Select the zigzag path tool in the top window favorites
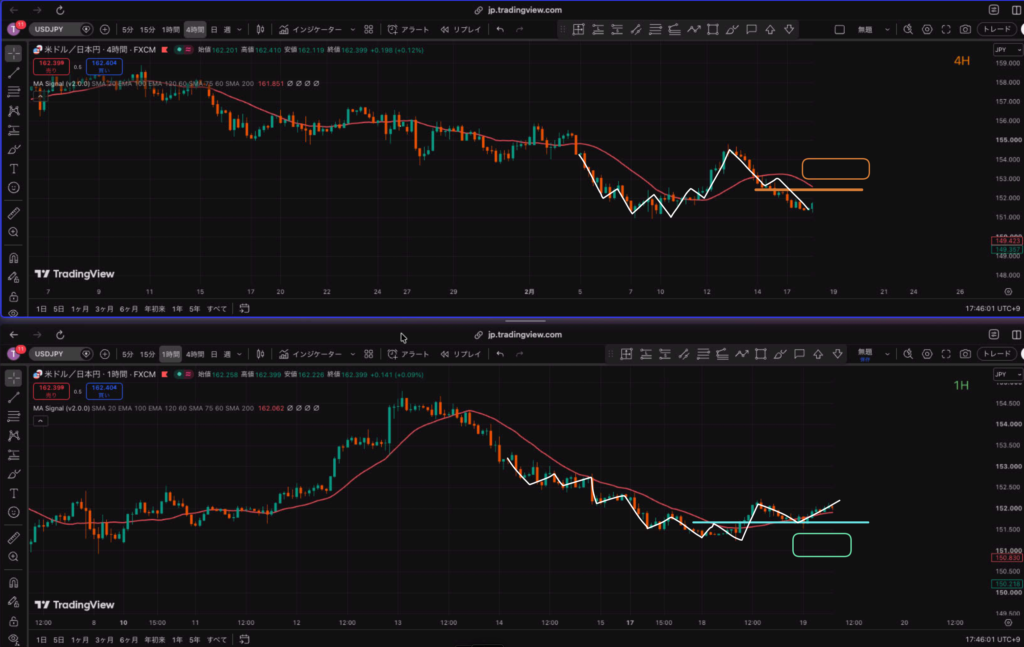The width and height of the screenshot is (1024, 647). click(694, 29)
